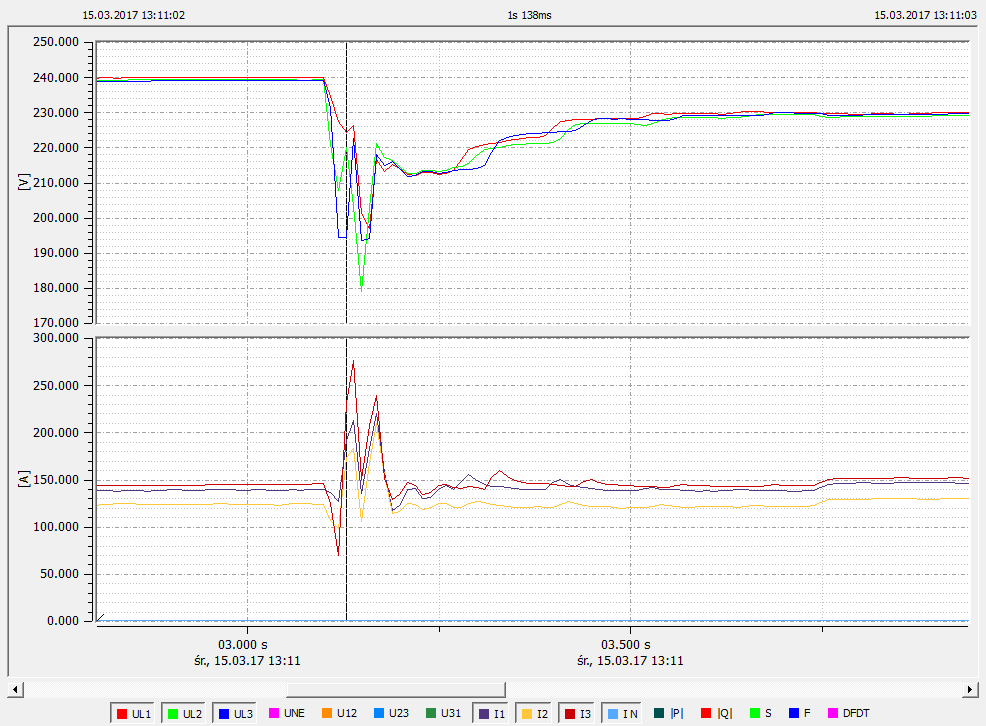Screen dimensions: 986x726
Task: Enable the UNE channel in legend
Action: pyautogui.click(x=287, y=713)
